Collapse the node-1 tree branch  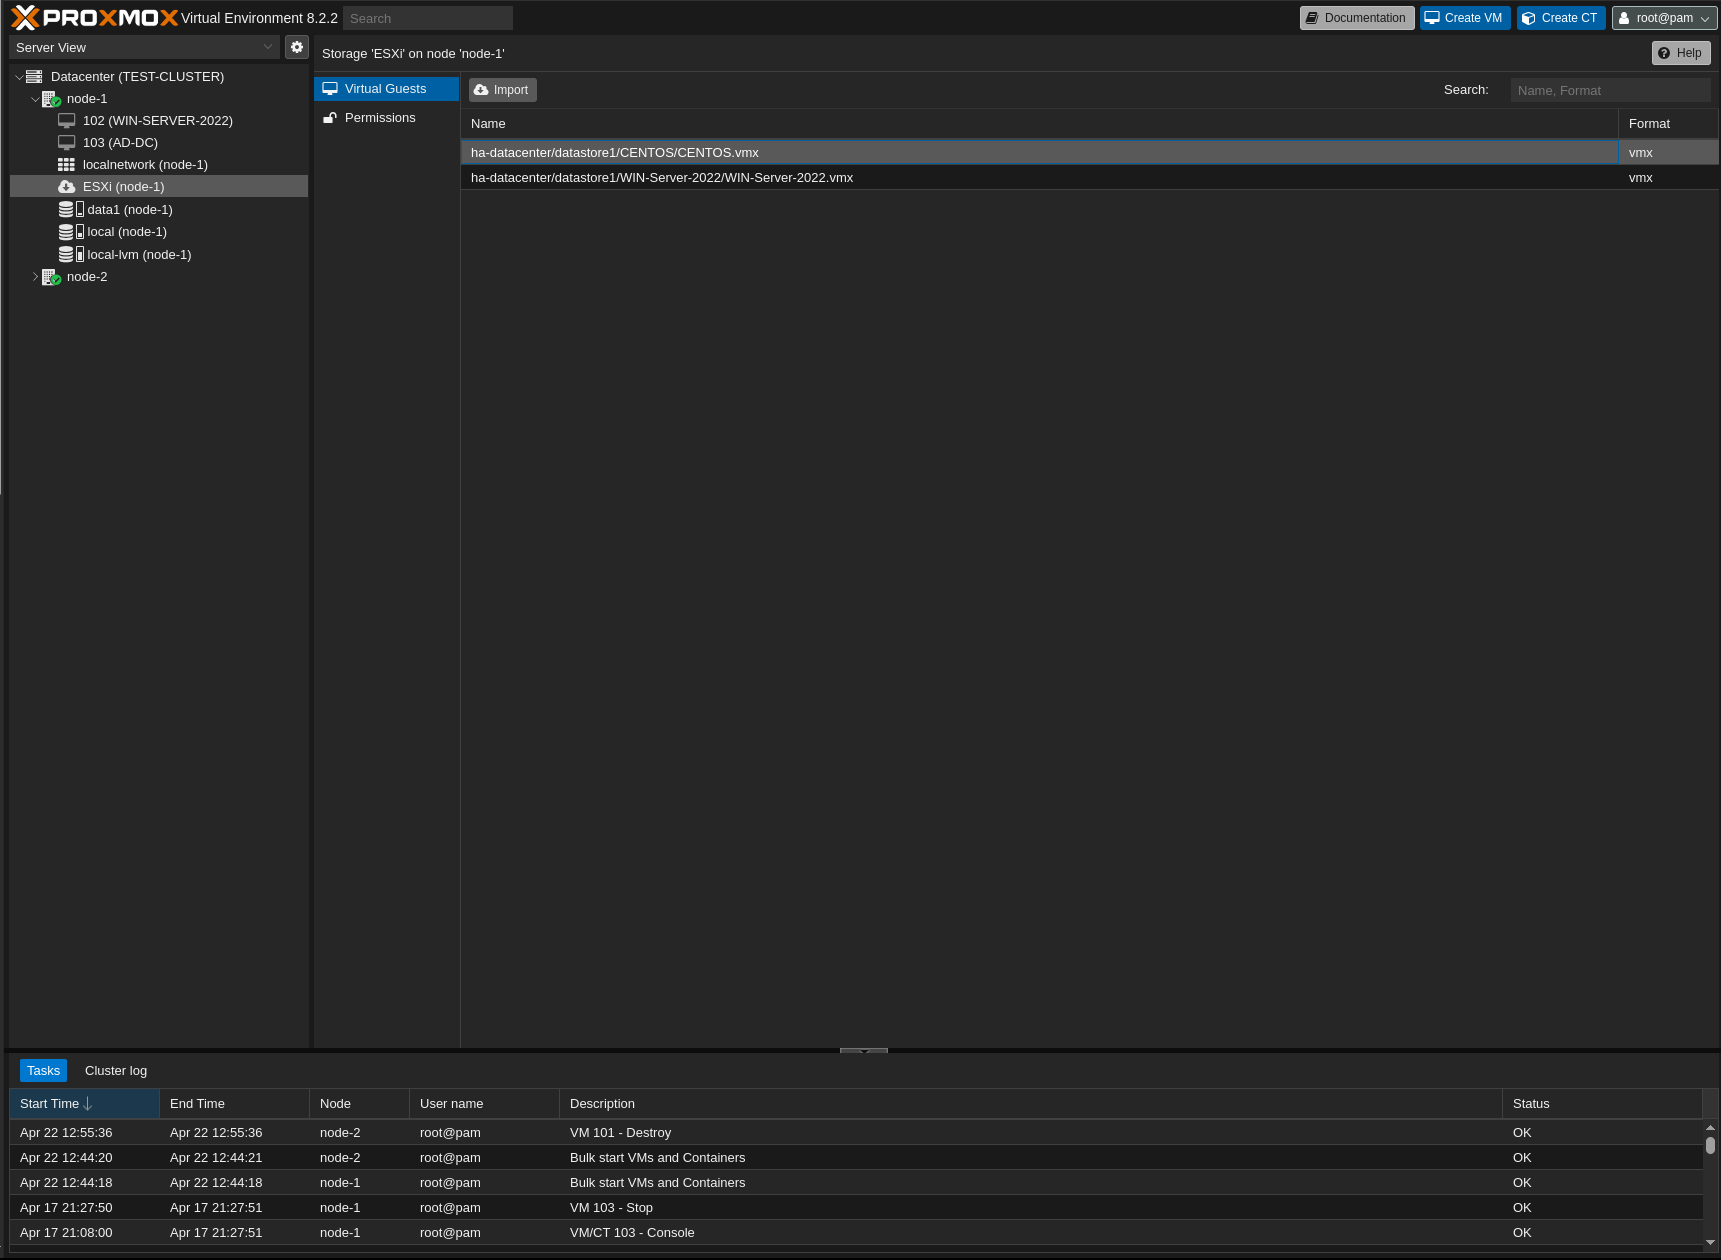point(35,99)
